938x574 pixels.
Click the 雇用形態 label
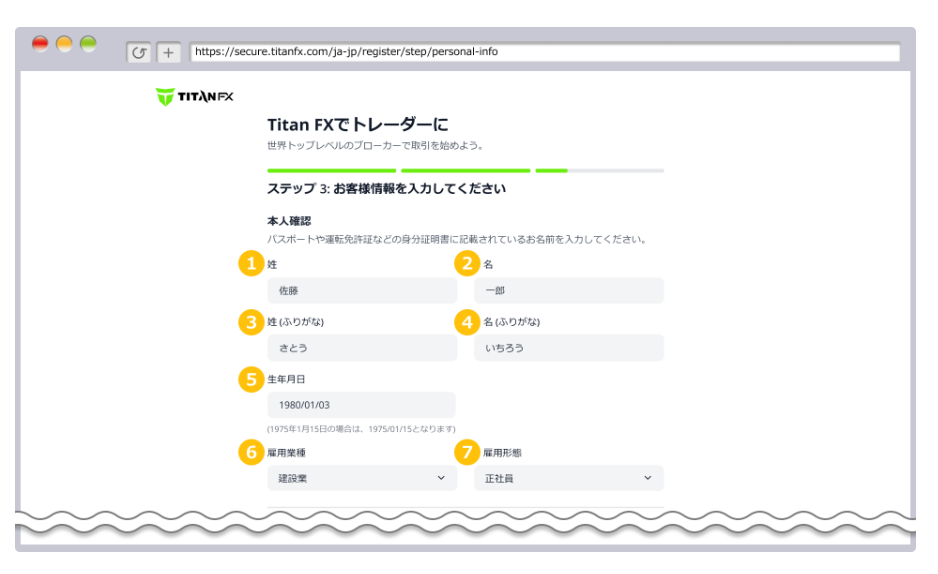[502, 453]
